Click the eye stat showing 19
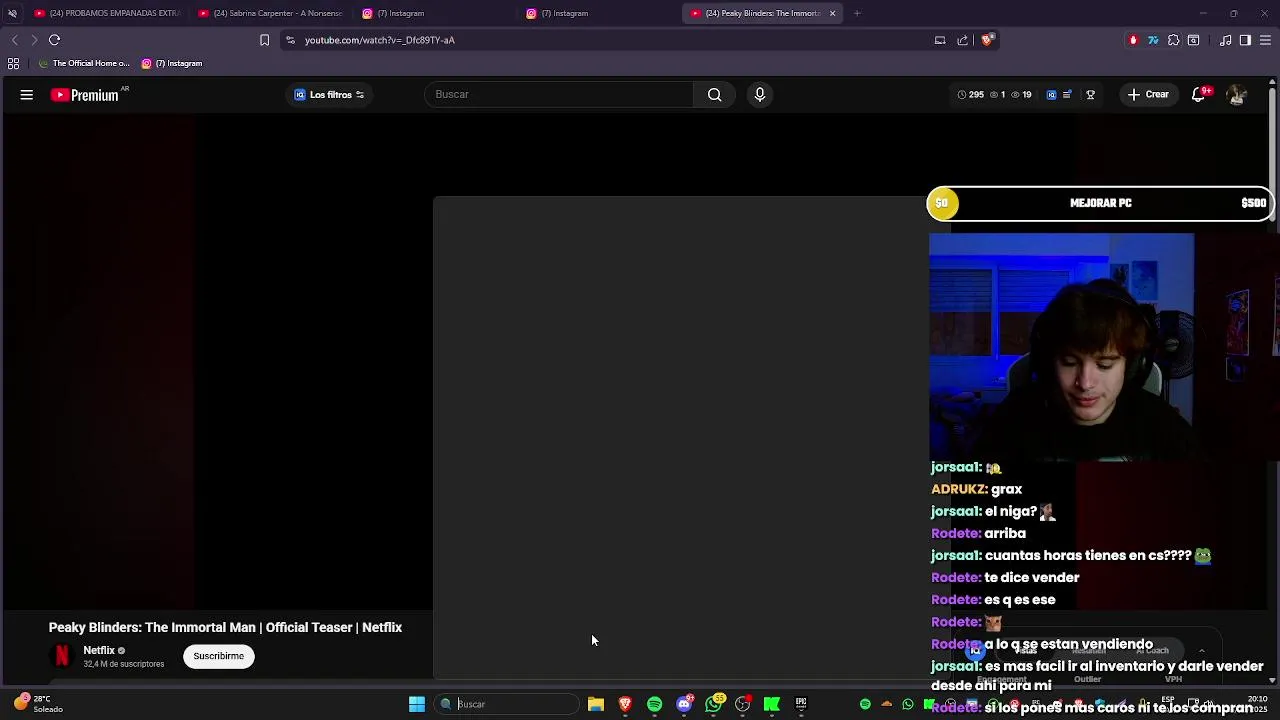Viewport: 1280px width, 720px height. pyautogui.click(x=1021, y=95)
